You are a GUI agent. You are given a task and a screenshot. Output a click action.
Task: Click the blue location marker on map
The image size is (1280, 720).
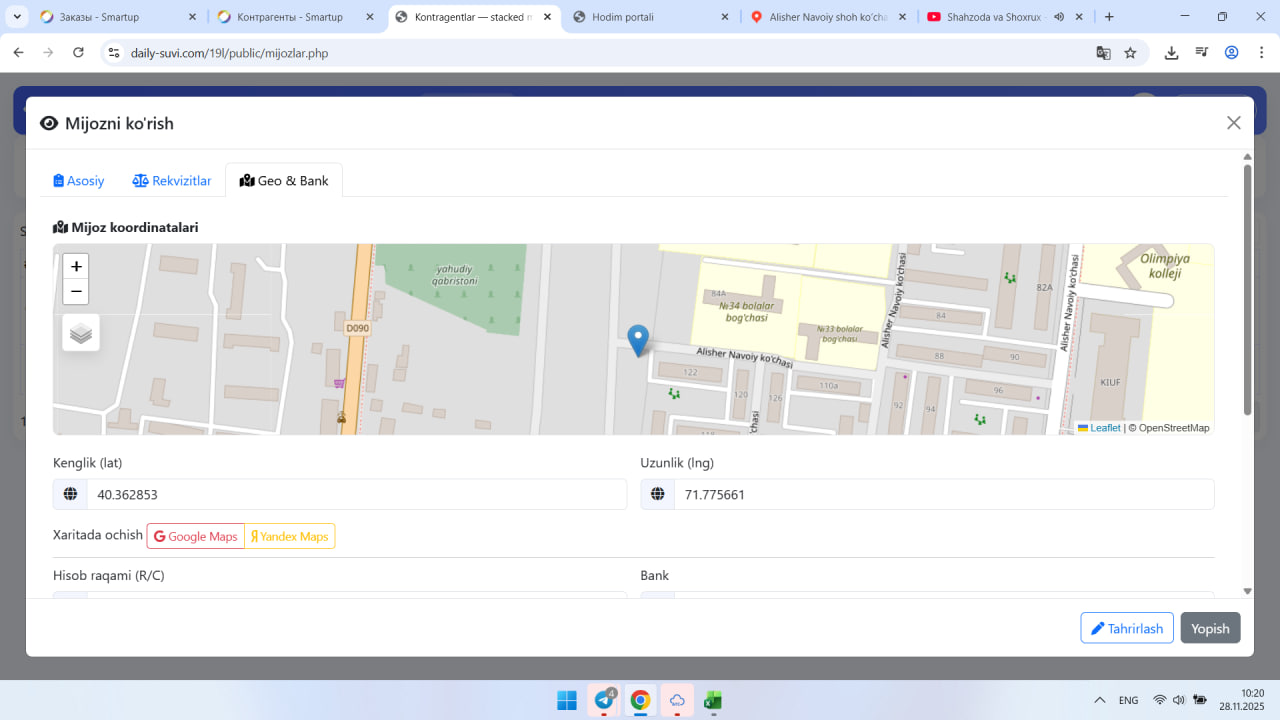(x=637, y=341)
